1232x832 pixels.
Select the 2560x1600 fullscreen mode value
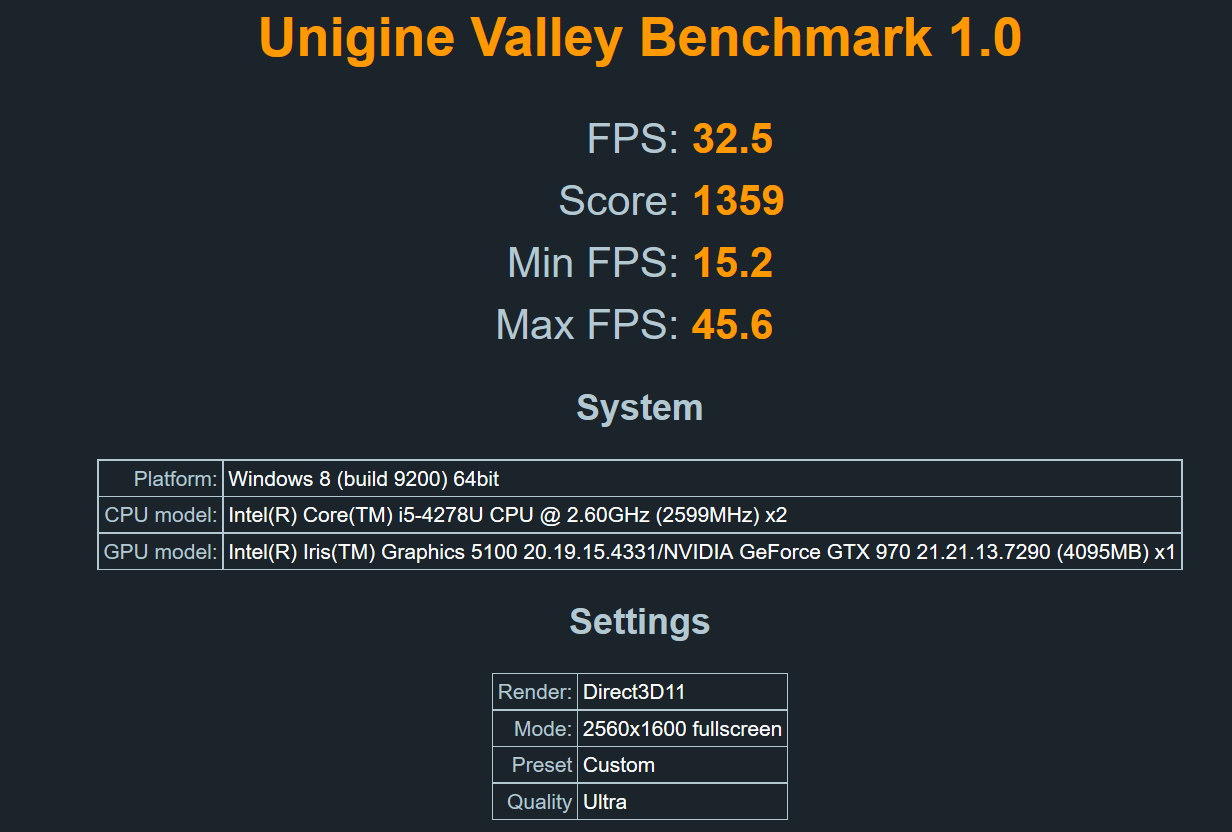pos(682,729)
